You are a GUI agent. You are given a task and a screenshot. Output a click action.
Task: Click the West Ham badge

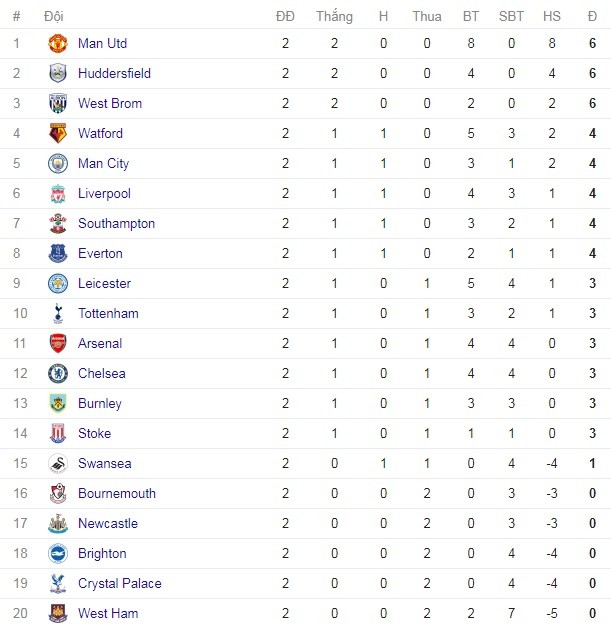tap(58, 613)
